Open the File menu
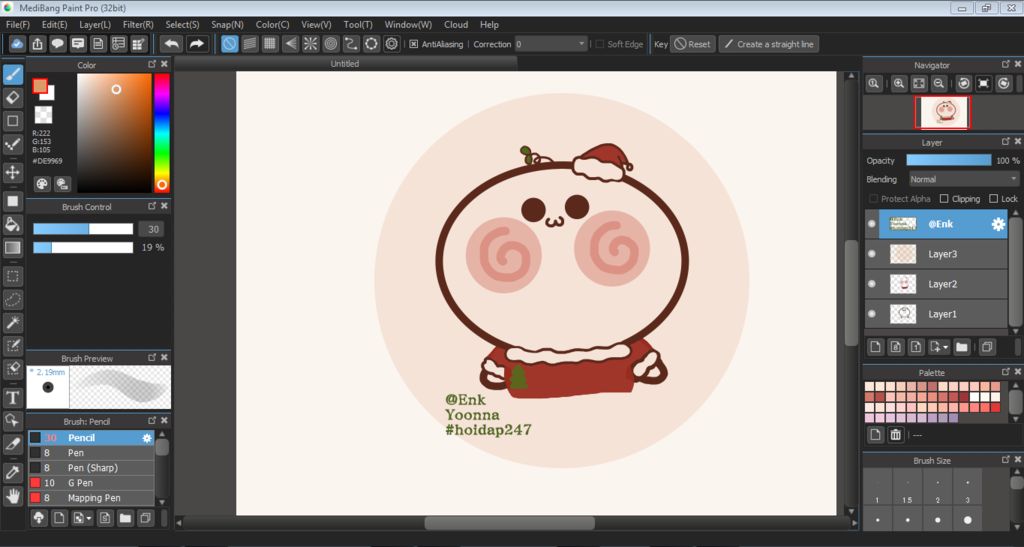This screenshot has height=547, width=1024. pos(17,25)
